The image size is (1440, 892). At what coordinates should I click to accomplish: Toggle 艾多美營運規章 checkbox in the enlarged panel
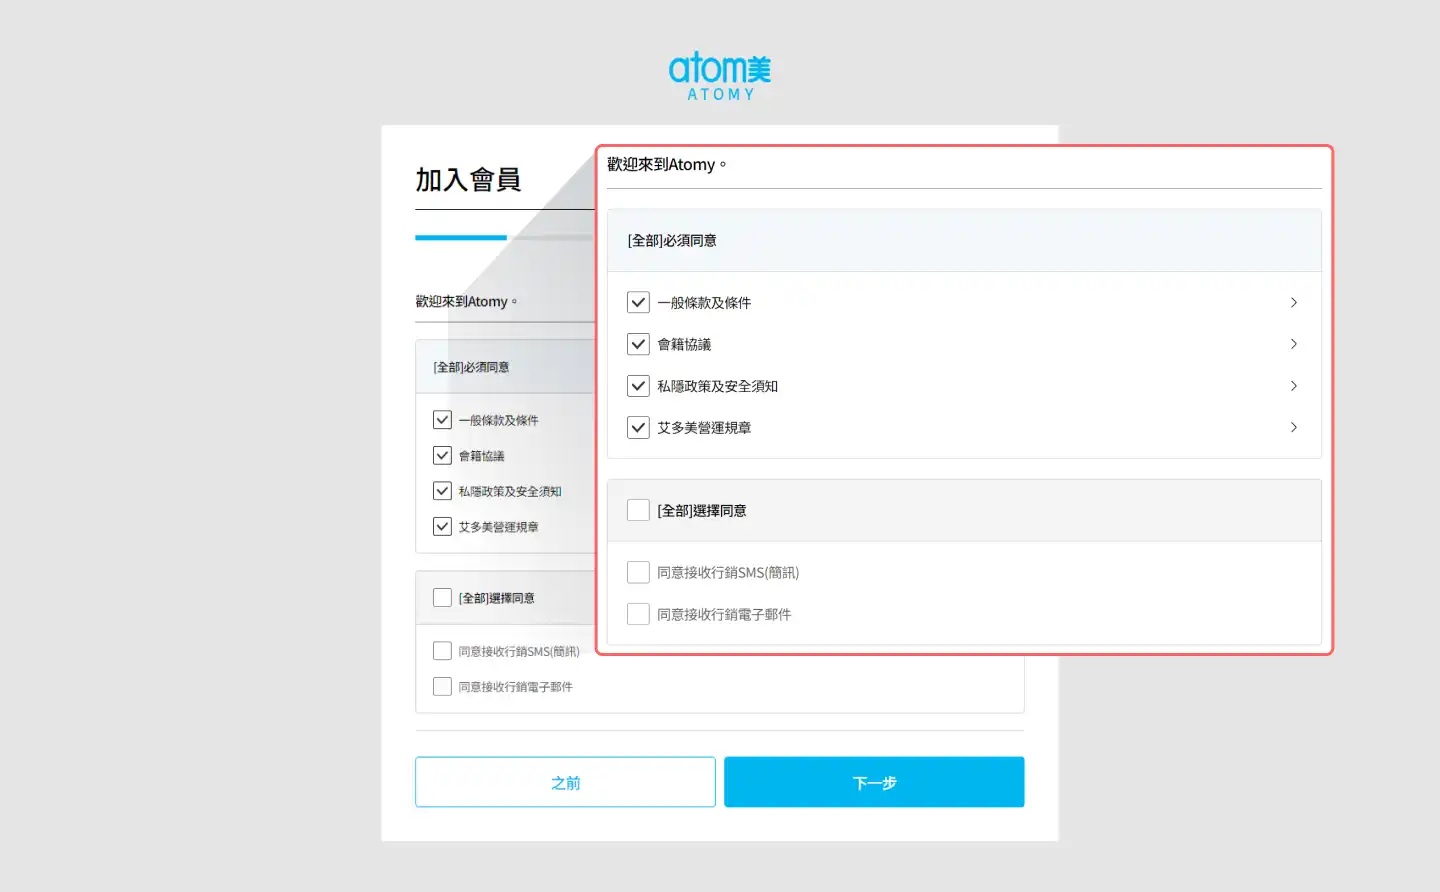pos(638,428)
